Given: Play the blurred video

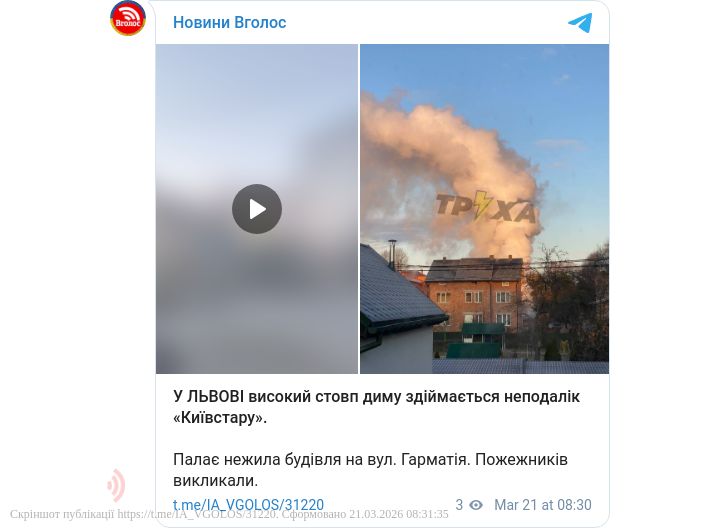Looking at the screenshot, I should 257,209.
